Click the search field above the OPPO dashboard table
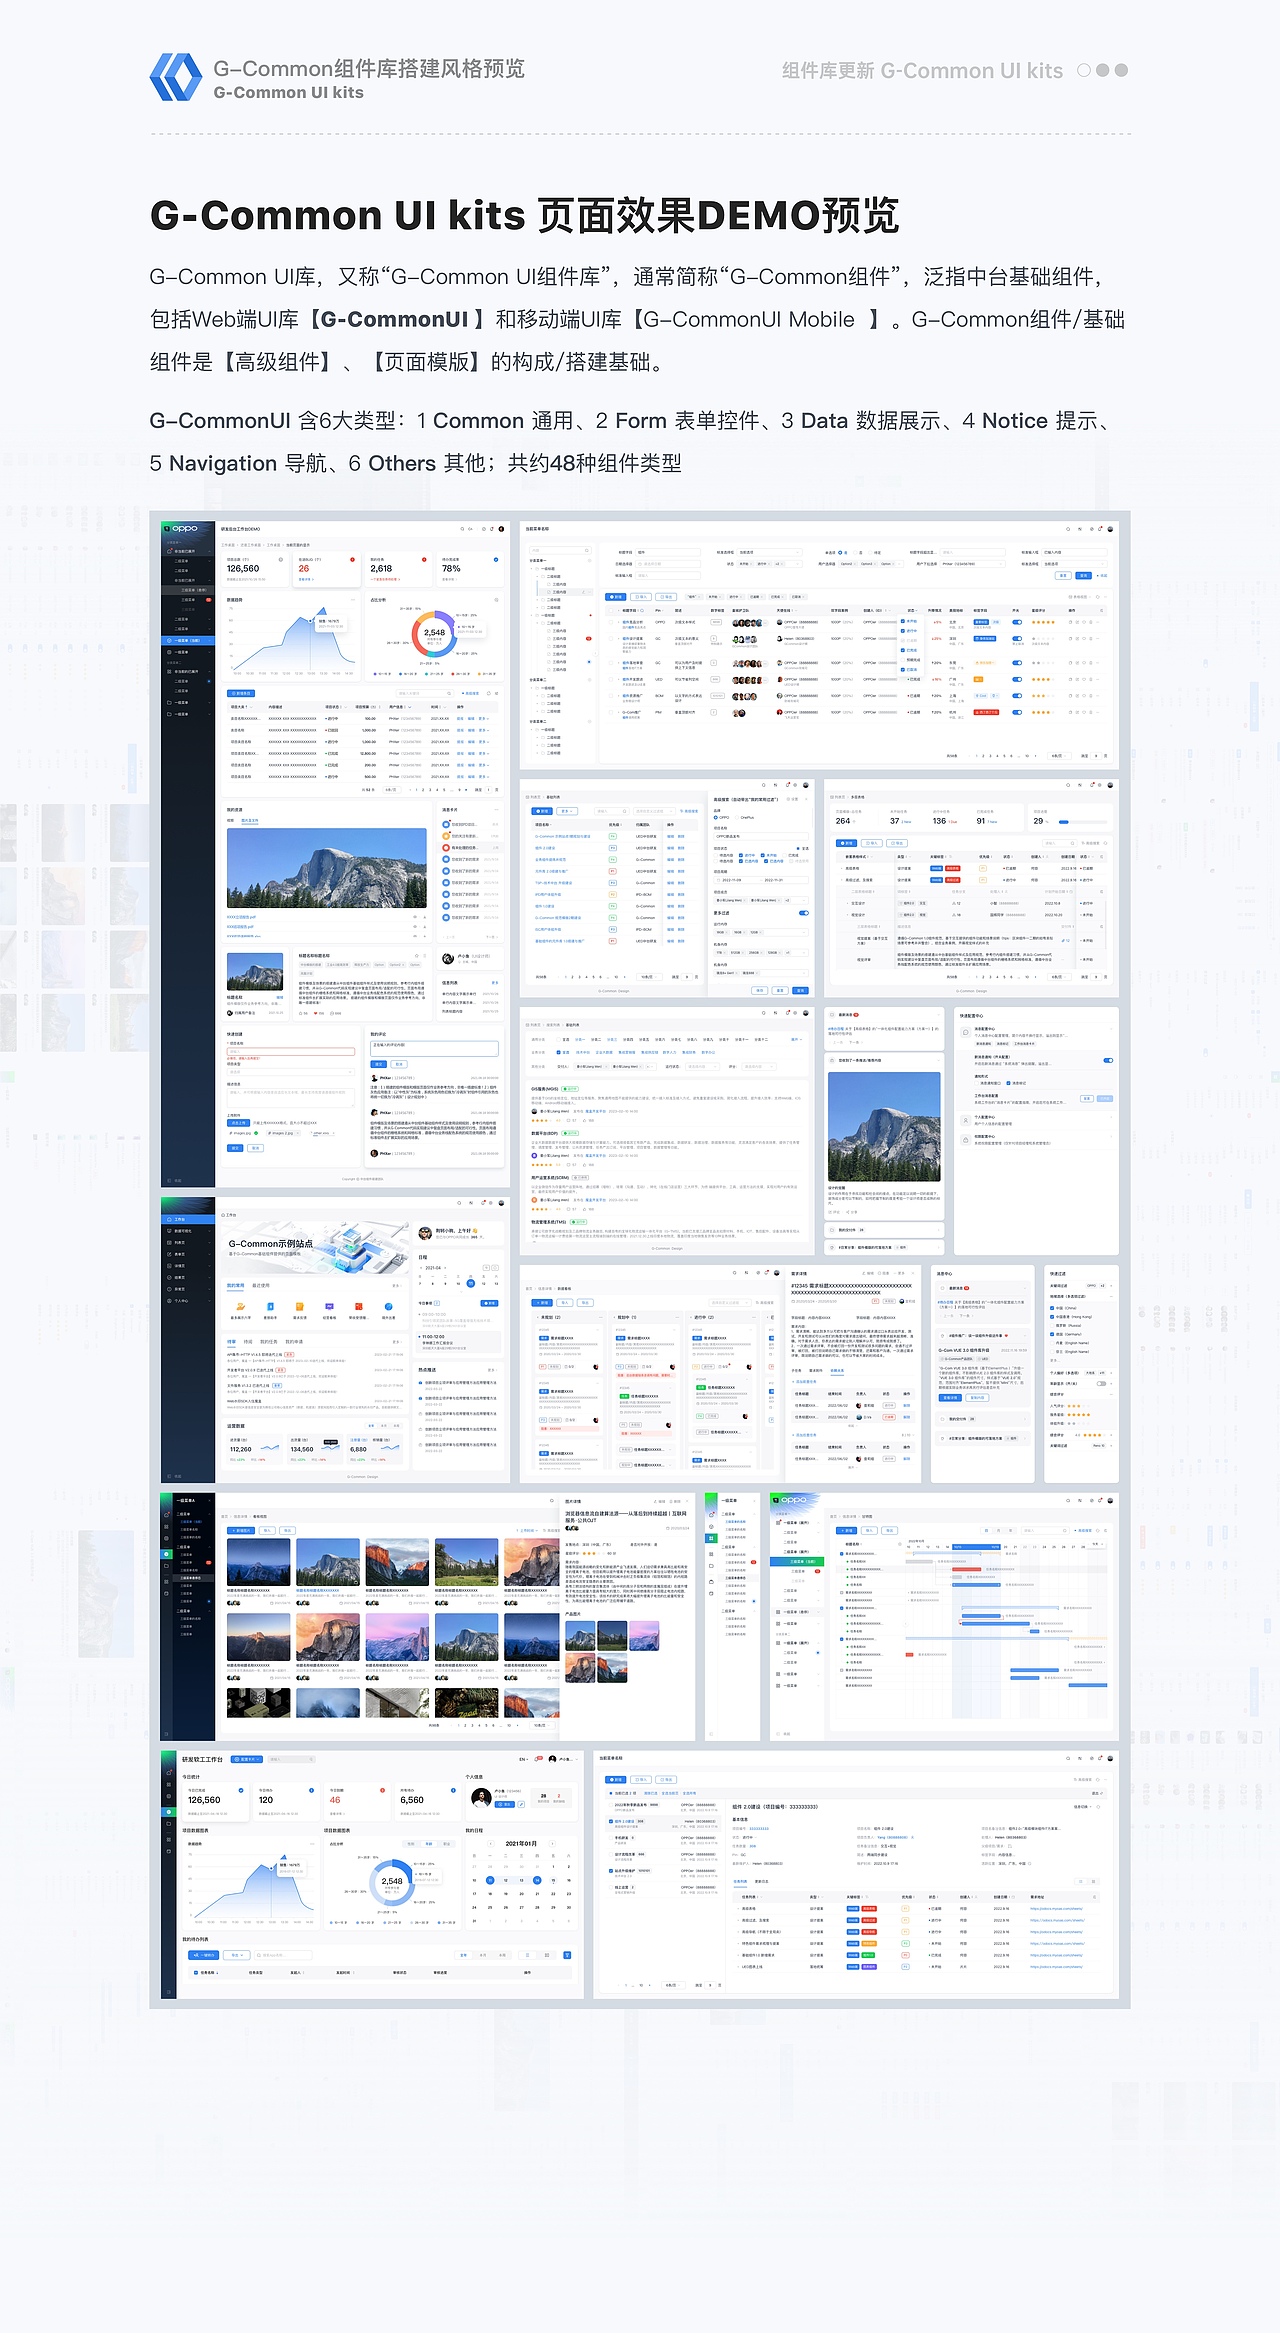The height and width of the screenshot is (2333, 1280). 424,693
